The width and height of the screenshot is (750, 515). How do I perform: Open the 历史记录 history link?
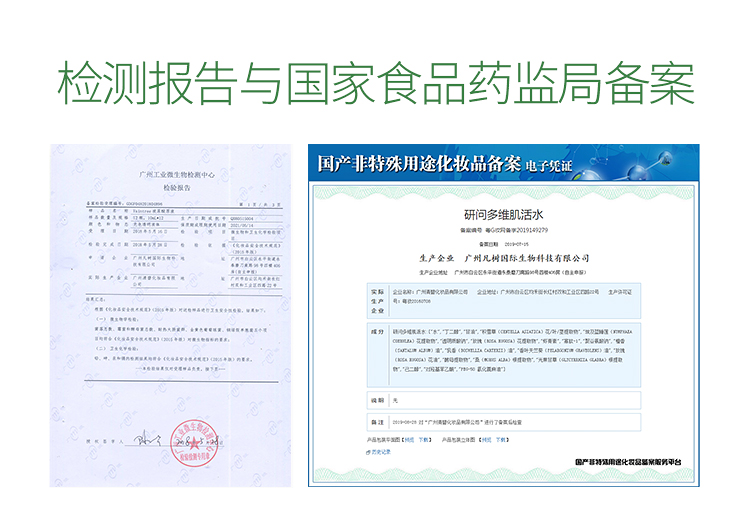tap(381, 452)
